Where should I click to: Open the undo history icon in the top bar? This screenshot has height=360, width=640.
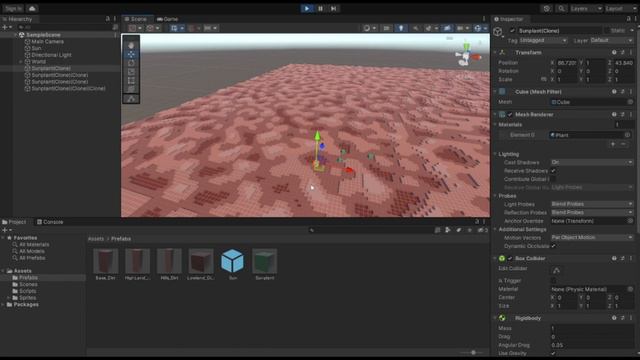coord(547,8)
